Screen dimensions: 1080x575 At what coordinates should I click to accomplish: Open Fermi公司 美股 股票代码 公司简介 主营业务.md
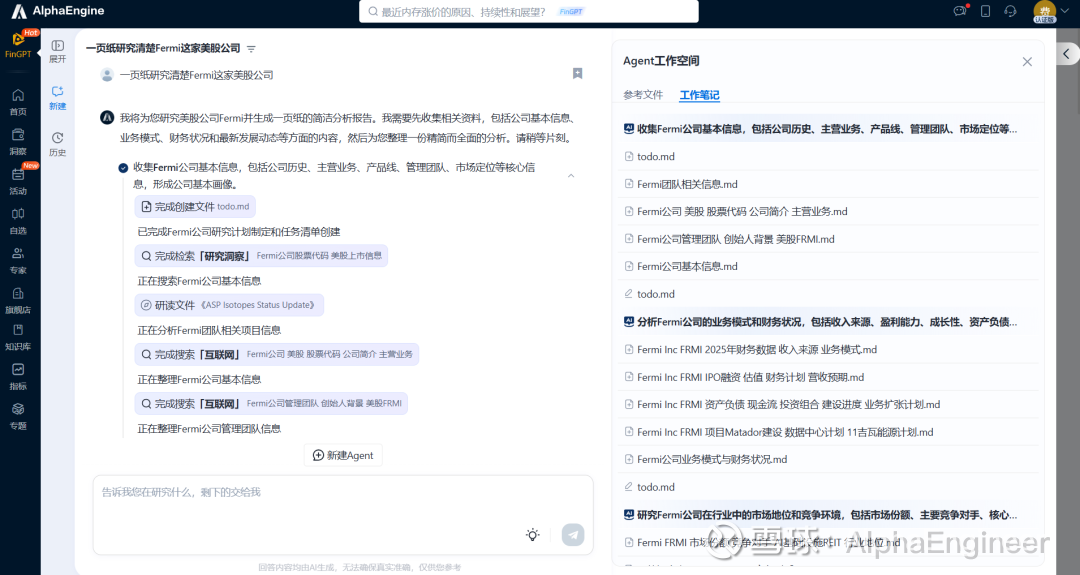coord(829,211)
